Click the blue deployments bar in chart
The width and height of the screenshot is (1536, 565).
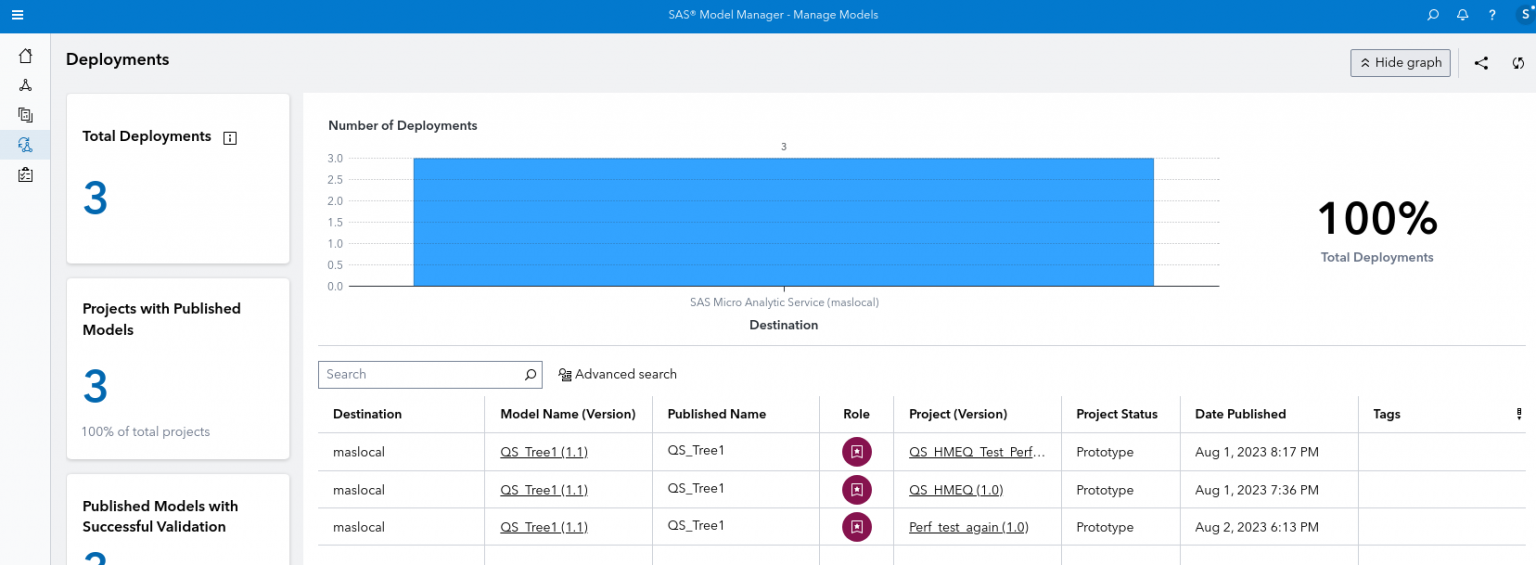click(x=783, y=222)
